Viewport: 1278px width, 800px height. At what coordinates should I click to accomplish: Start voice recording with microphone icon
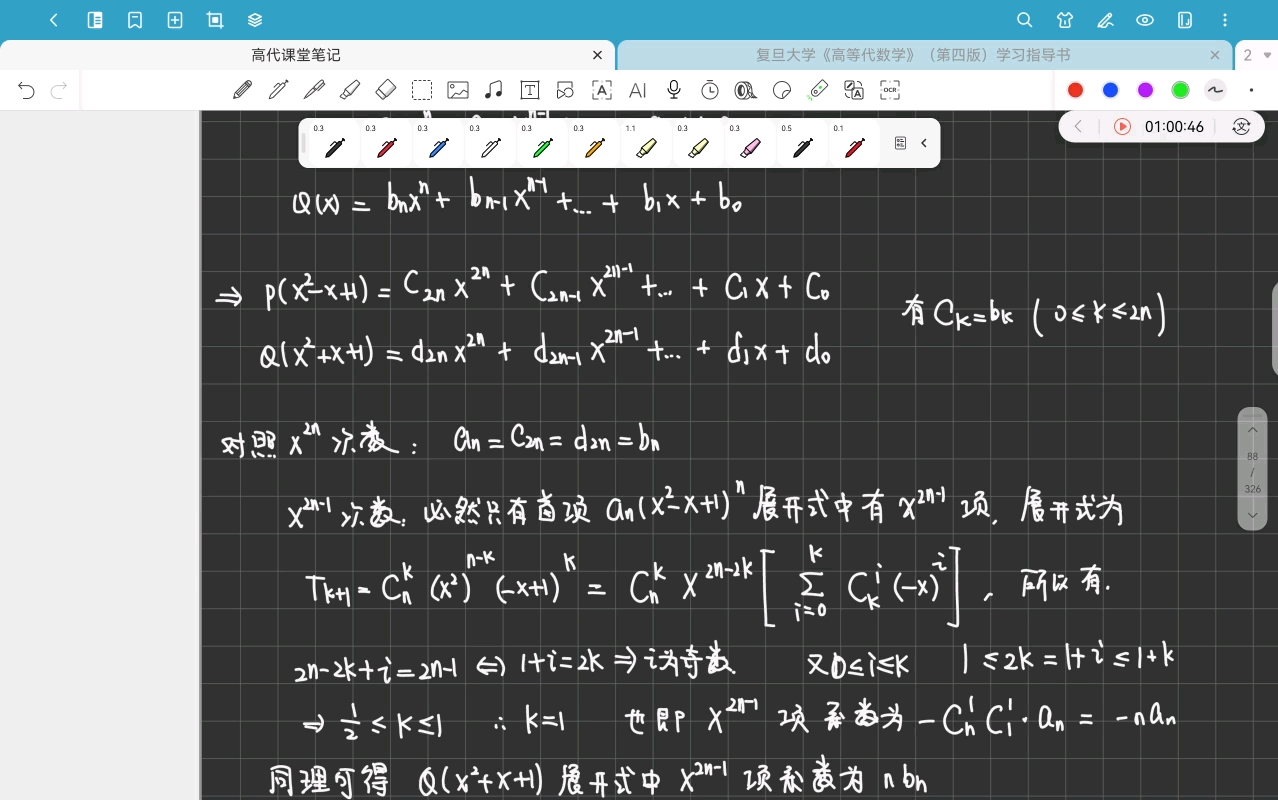(x=674, y=90)
